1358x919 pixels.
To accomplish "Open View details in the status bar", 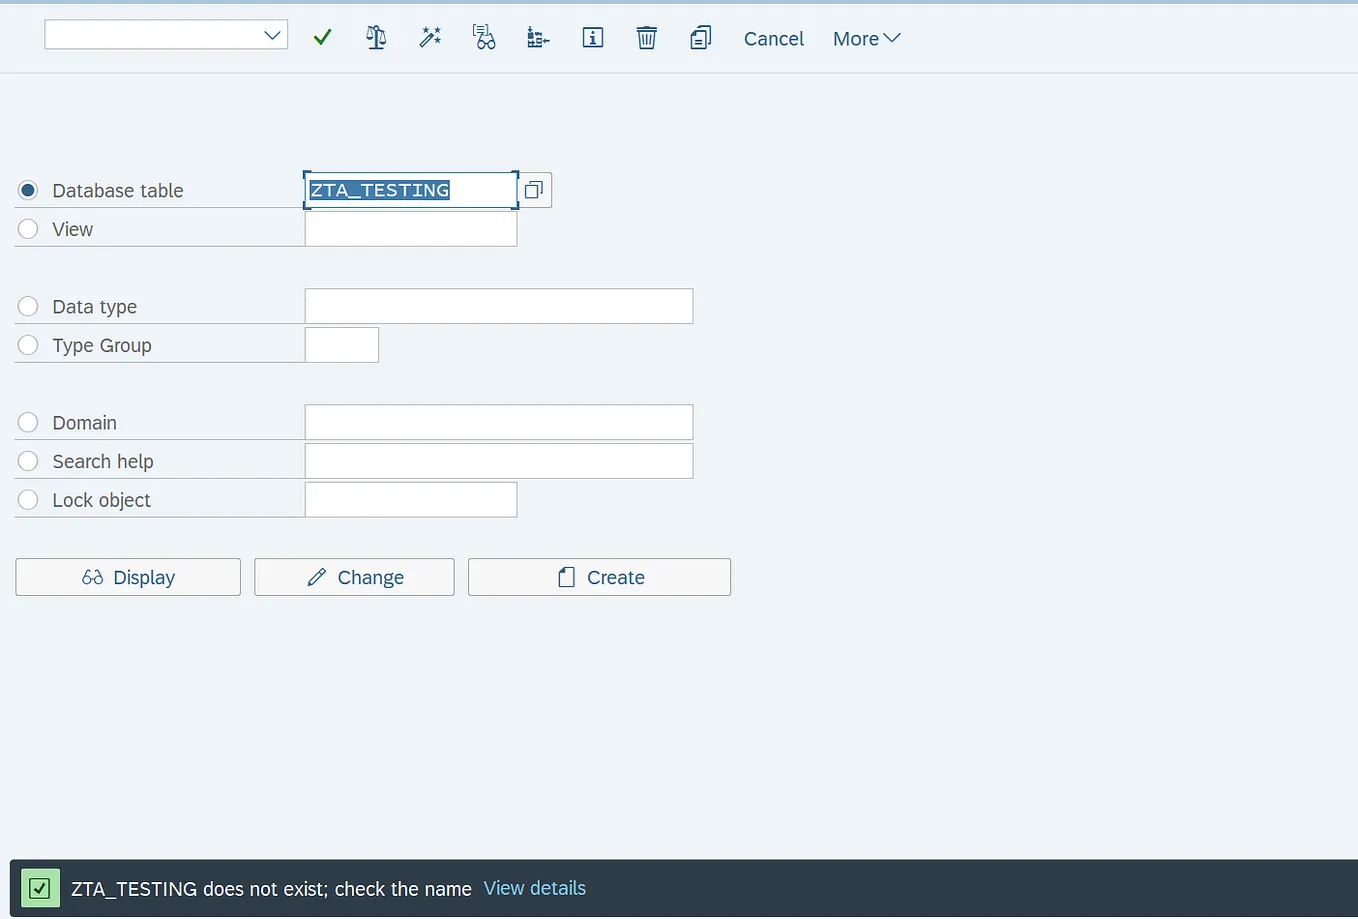I will pos(534,888).
